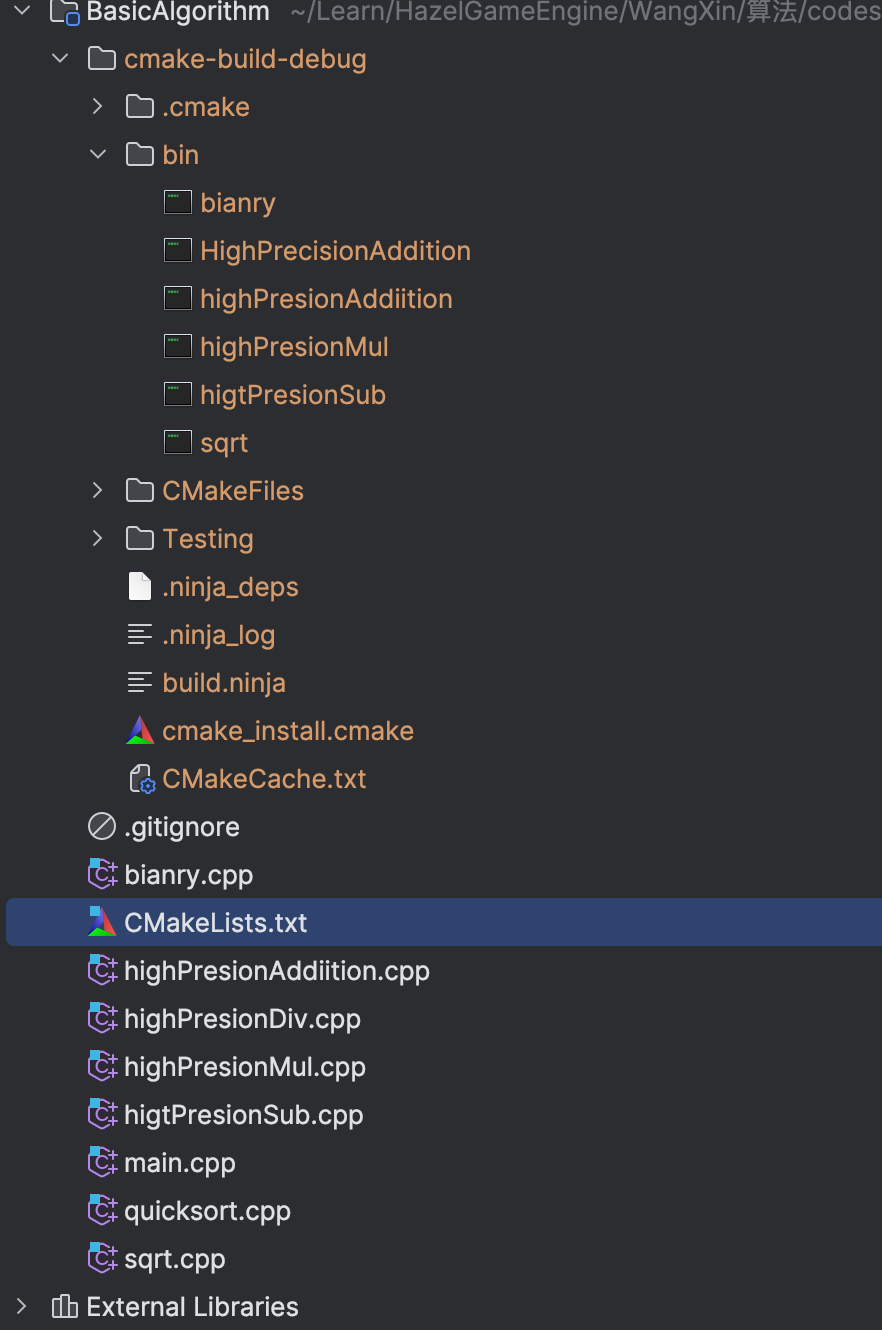Image resolution: width=882 pixels, height=1330 pixels.
Task: Select the BasicAlgorithm project root
Action: pos(178,13)
